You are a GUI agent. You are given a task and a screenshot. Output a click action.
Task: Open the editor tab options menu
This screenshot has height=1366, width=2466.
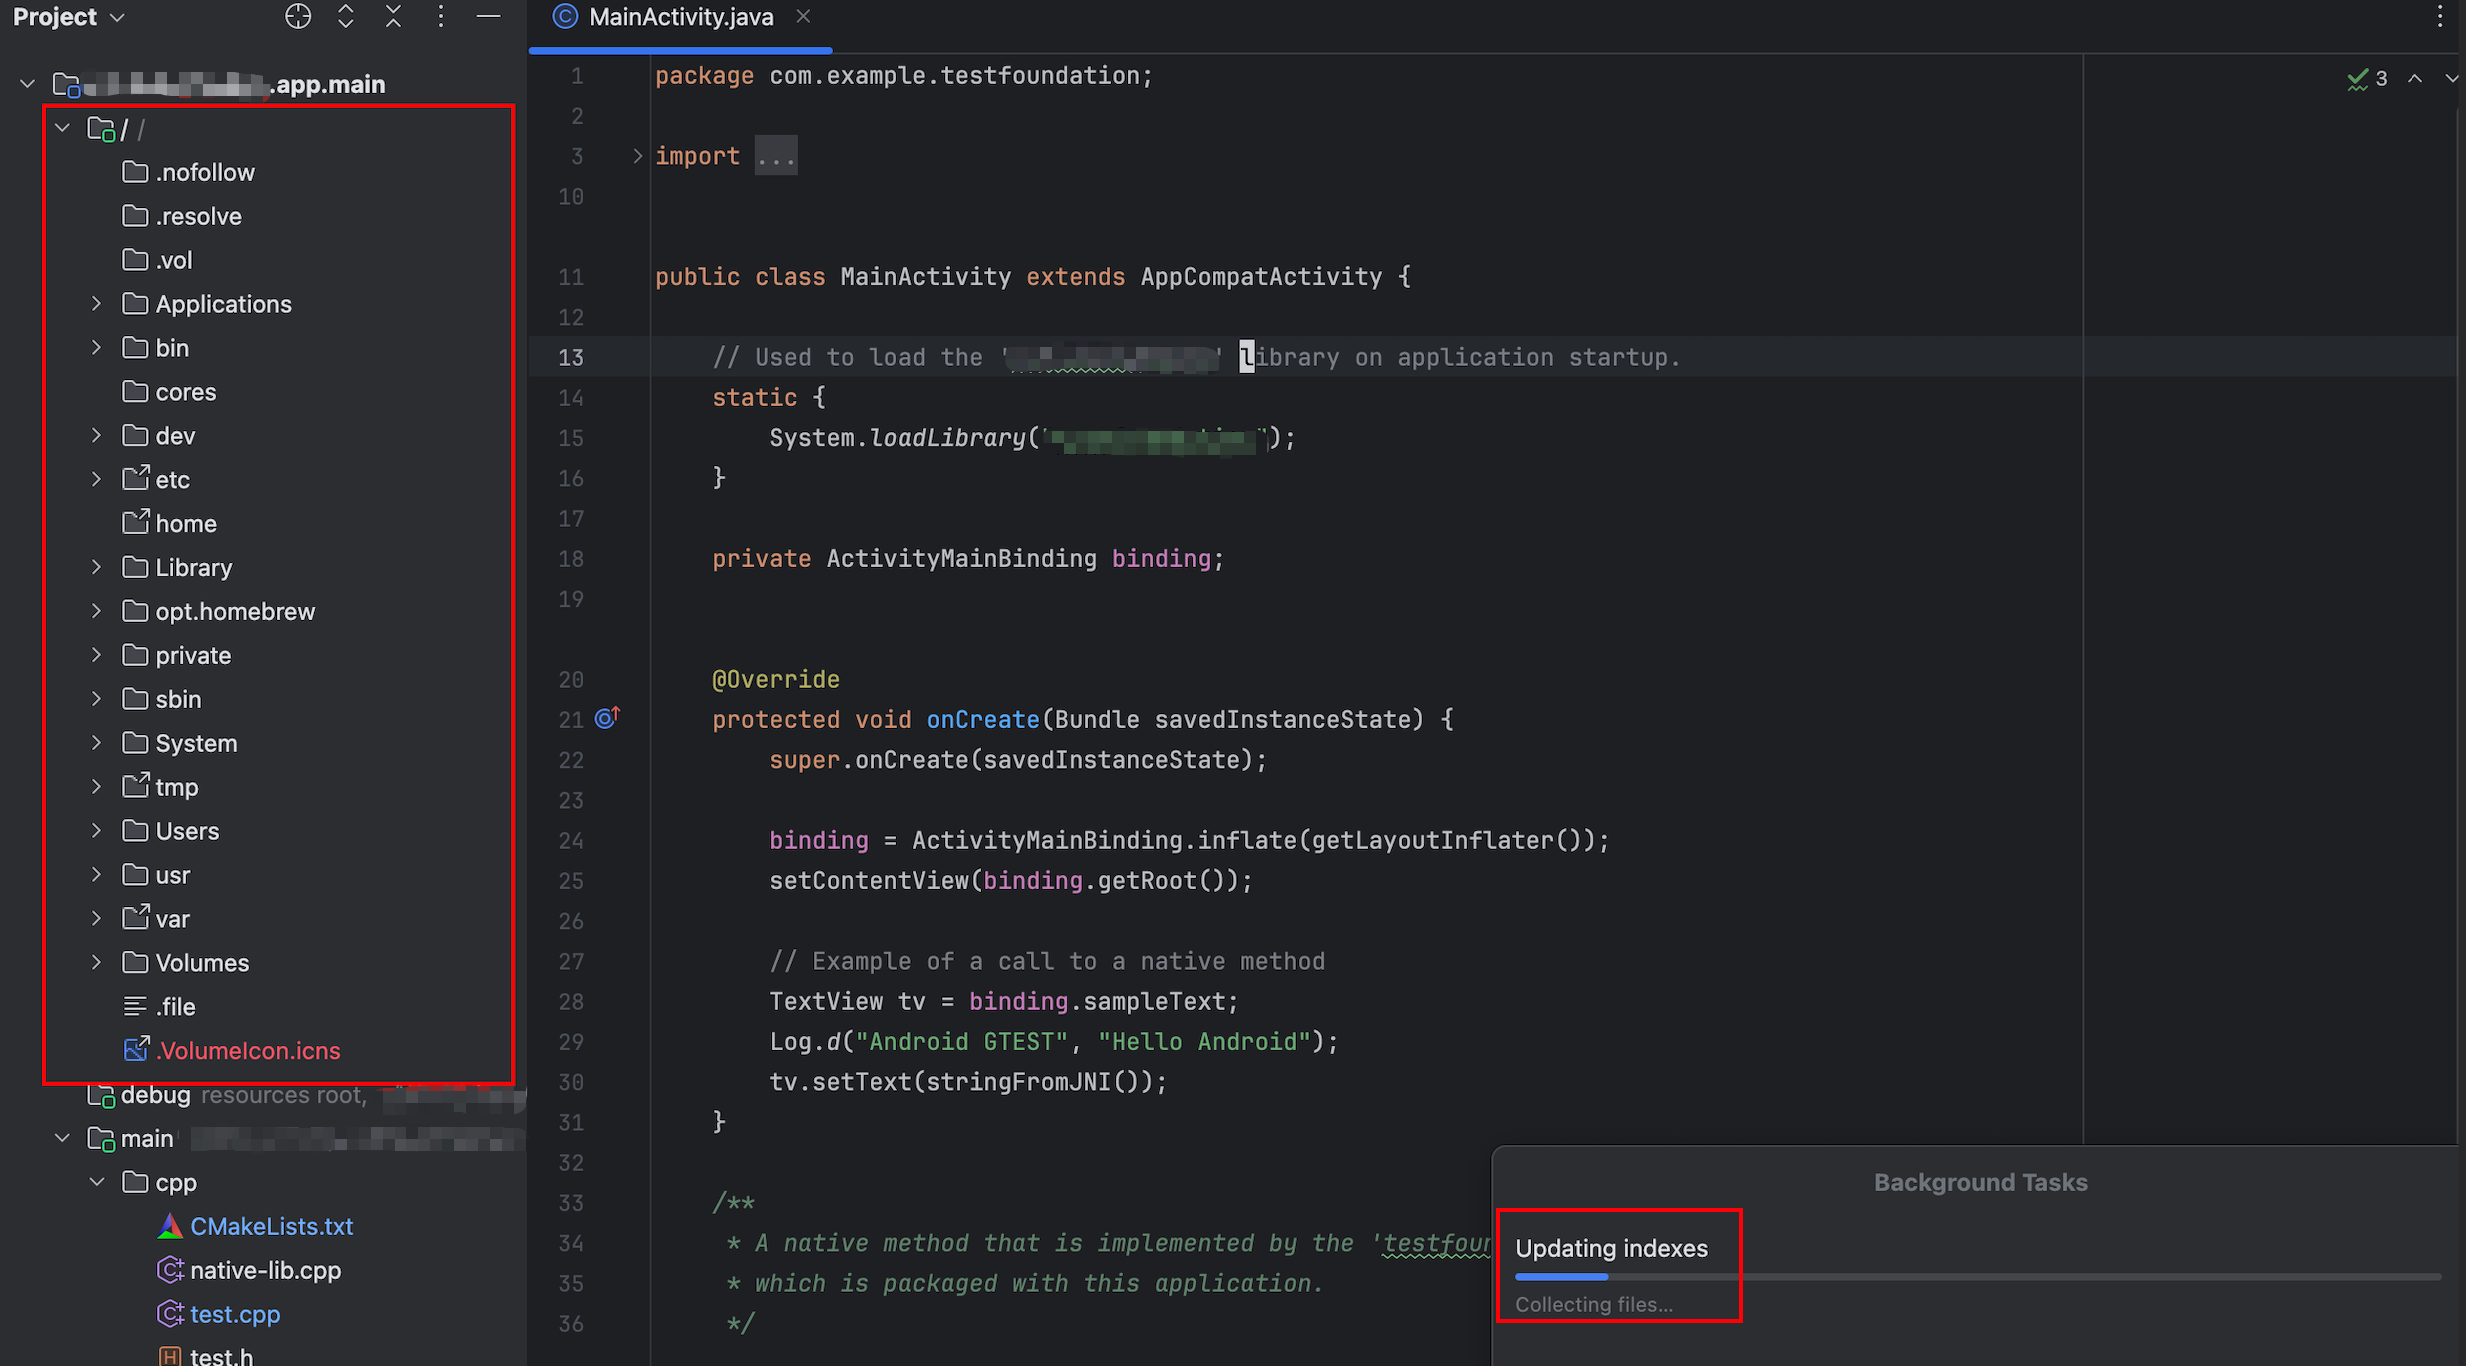pyautogui.click(x=2440, y=17)
